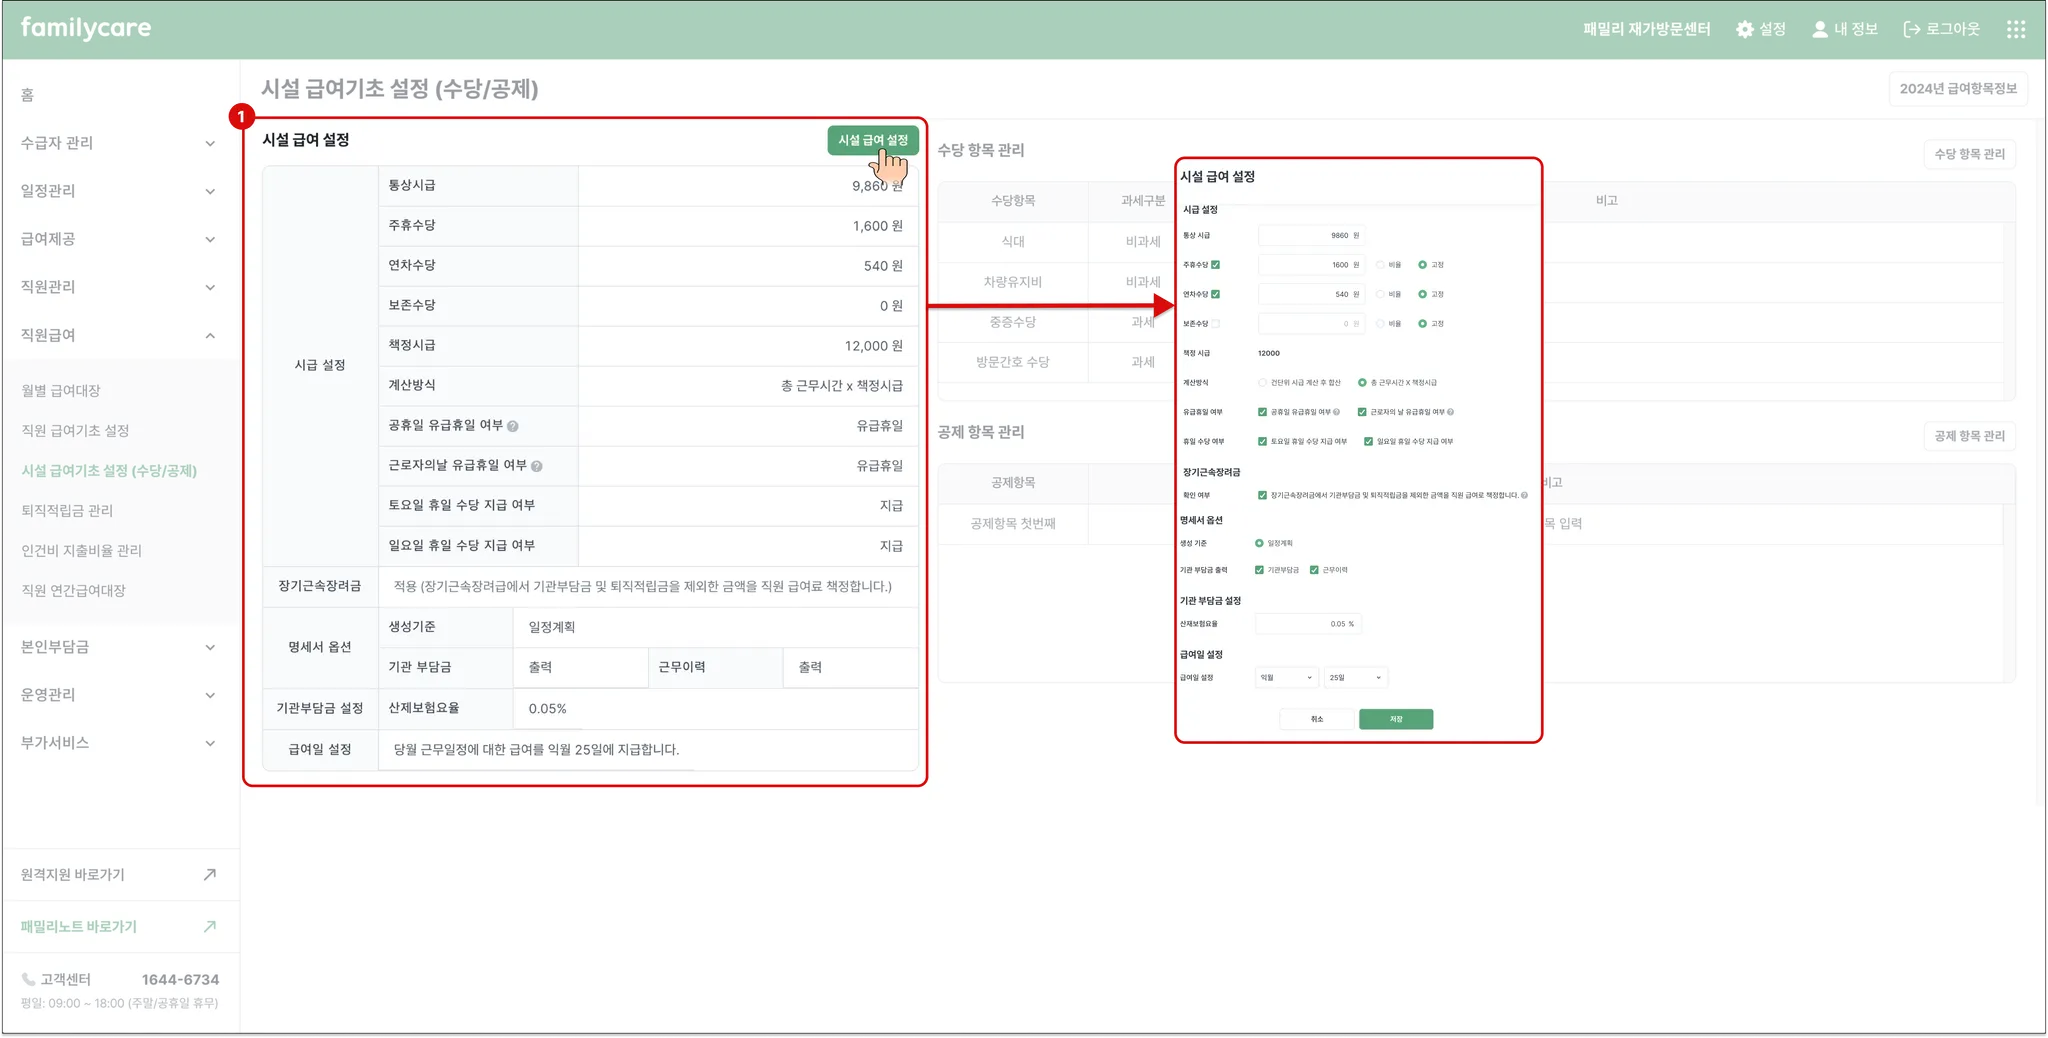The height and width of the screenshot is (1038, 2048).
Task: Toggle the 공휴일 유급휴일 여부 checkbox in dialog
Action: click(1262, 412)
